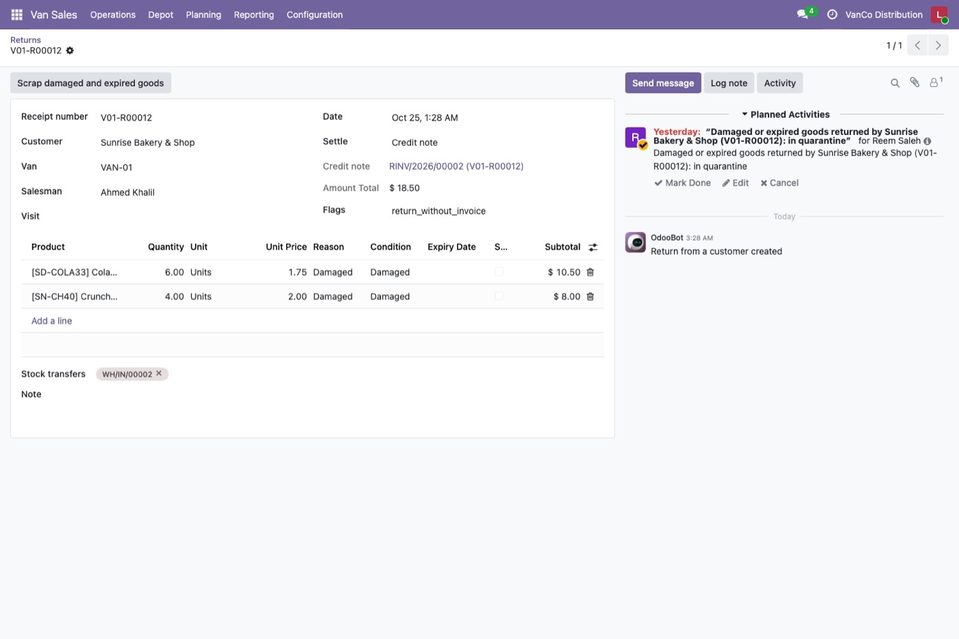This screenshot has width=959, height=639.
Task: Open the conversations messages icon
Action: click(x=802, y=15)
